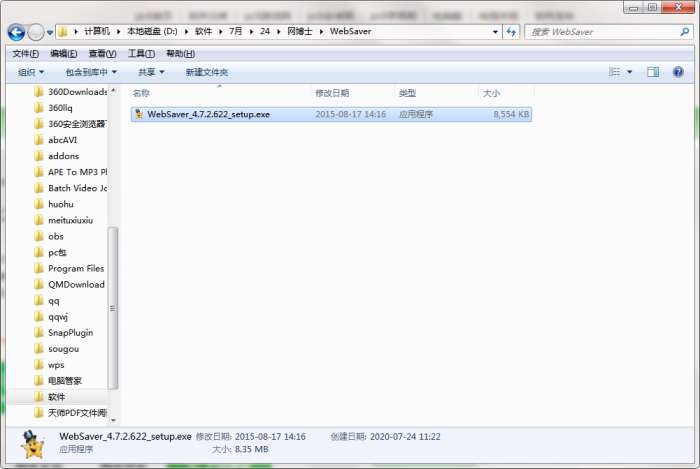Open the 工具(T) menu

tap(142, 54)
